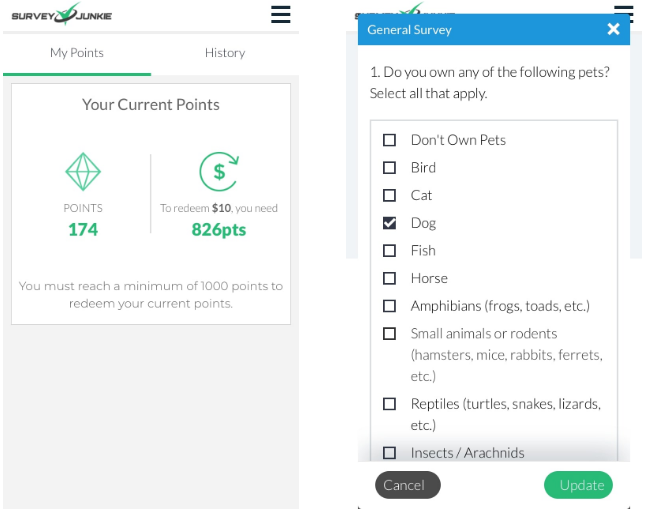Viewport: 651px width, 531px height.
Task: Close the General Survey dialog
Action: (613, 29)
